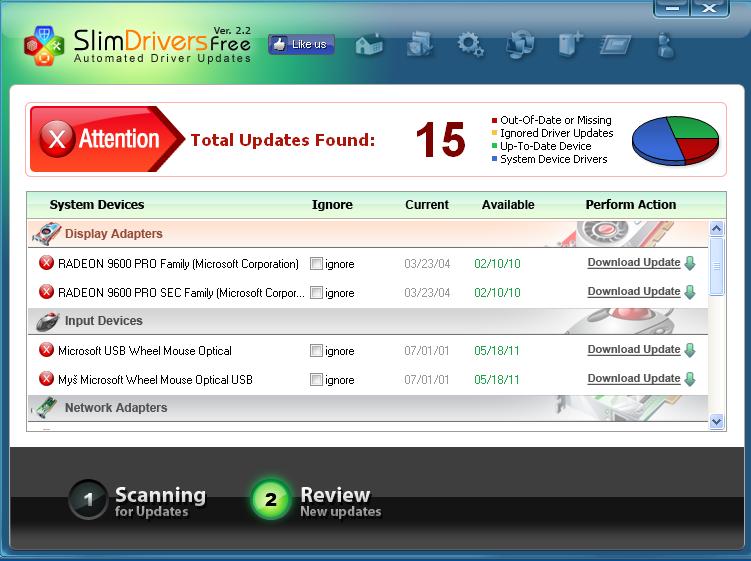Image resolution: width=751 pixels, height=561 pixels.
Task: Click the Display Adapters graphics card icon
Action: pos(46,234)
